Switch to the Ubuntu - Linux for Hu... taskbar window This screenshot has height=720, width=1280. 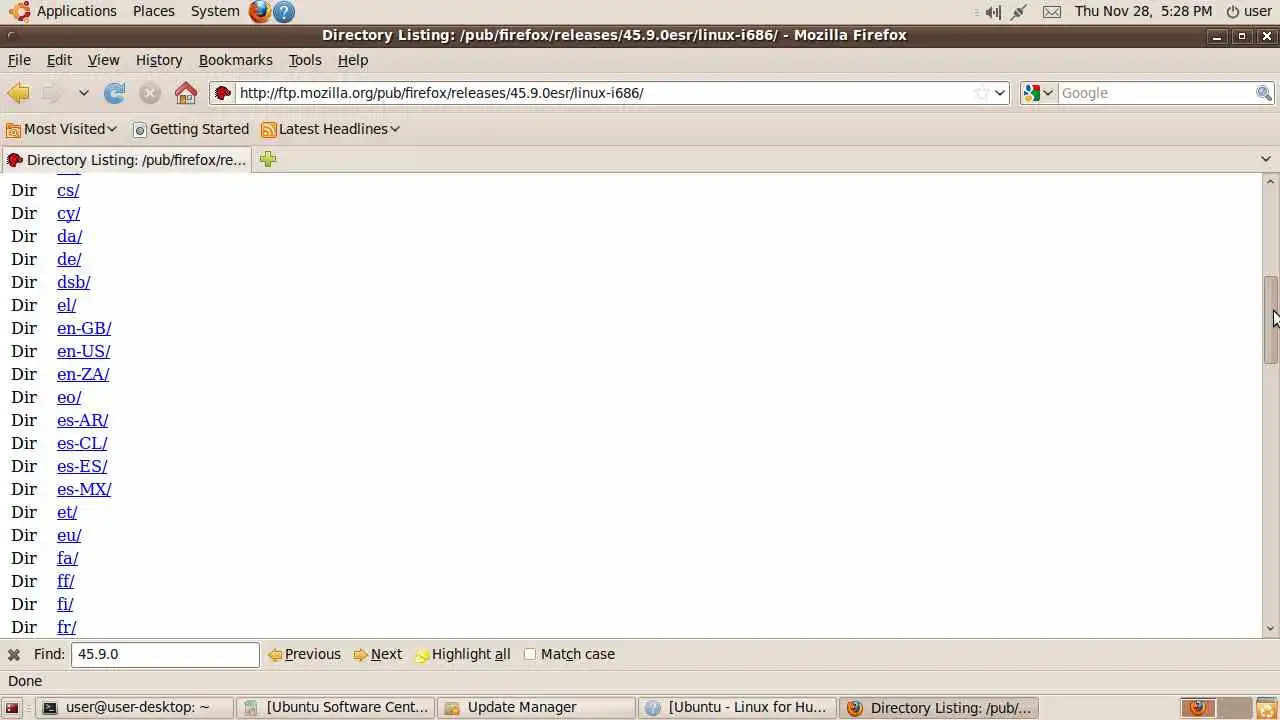click(x=739, y=707)
